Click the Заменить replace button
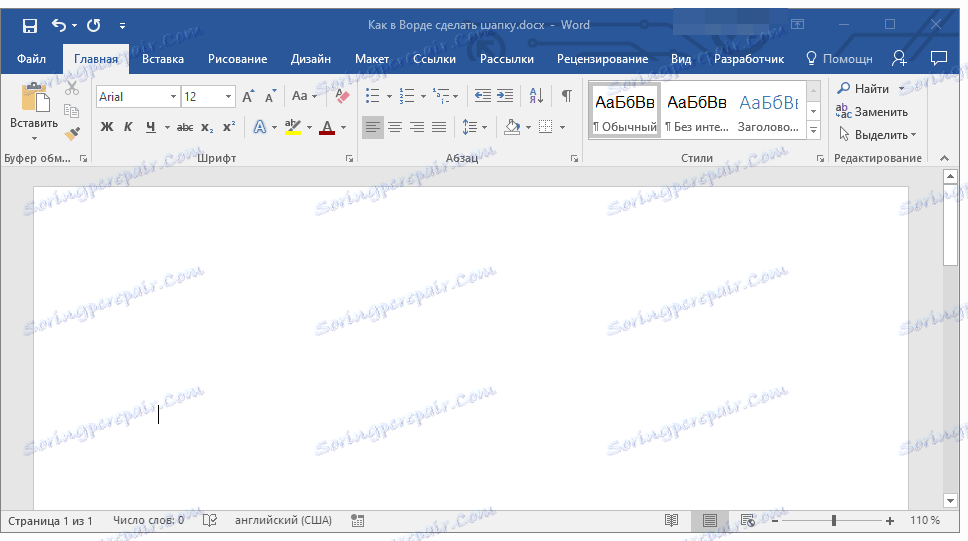This screenshot has width=968, height=541. click(872, 112)
